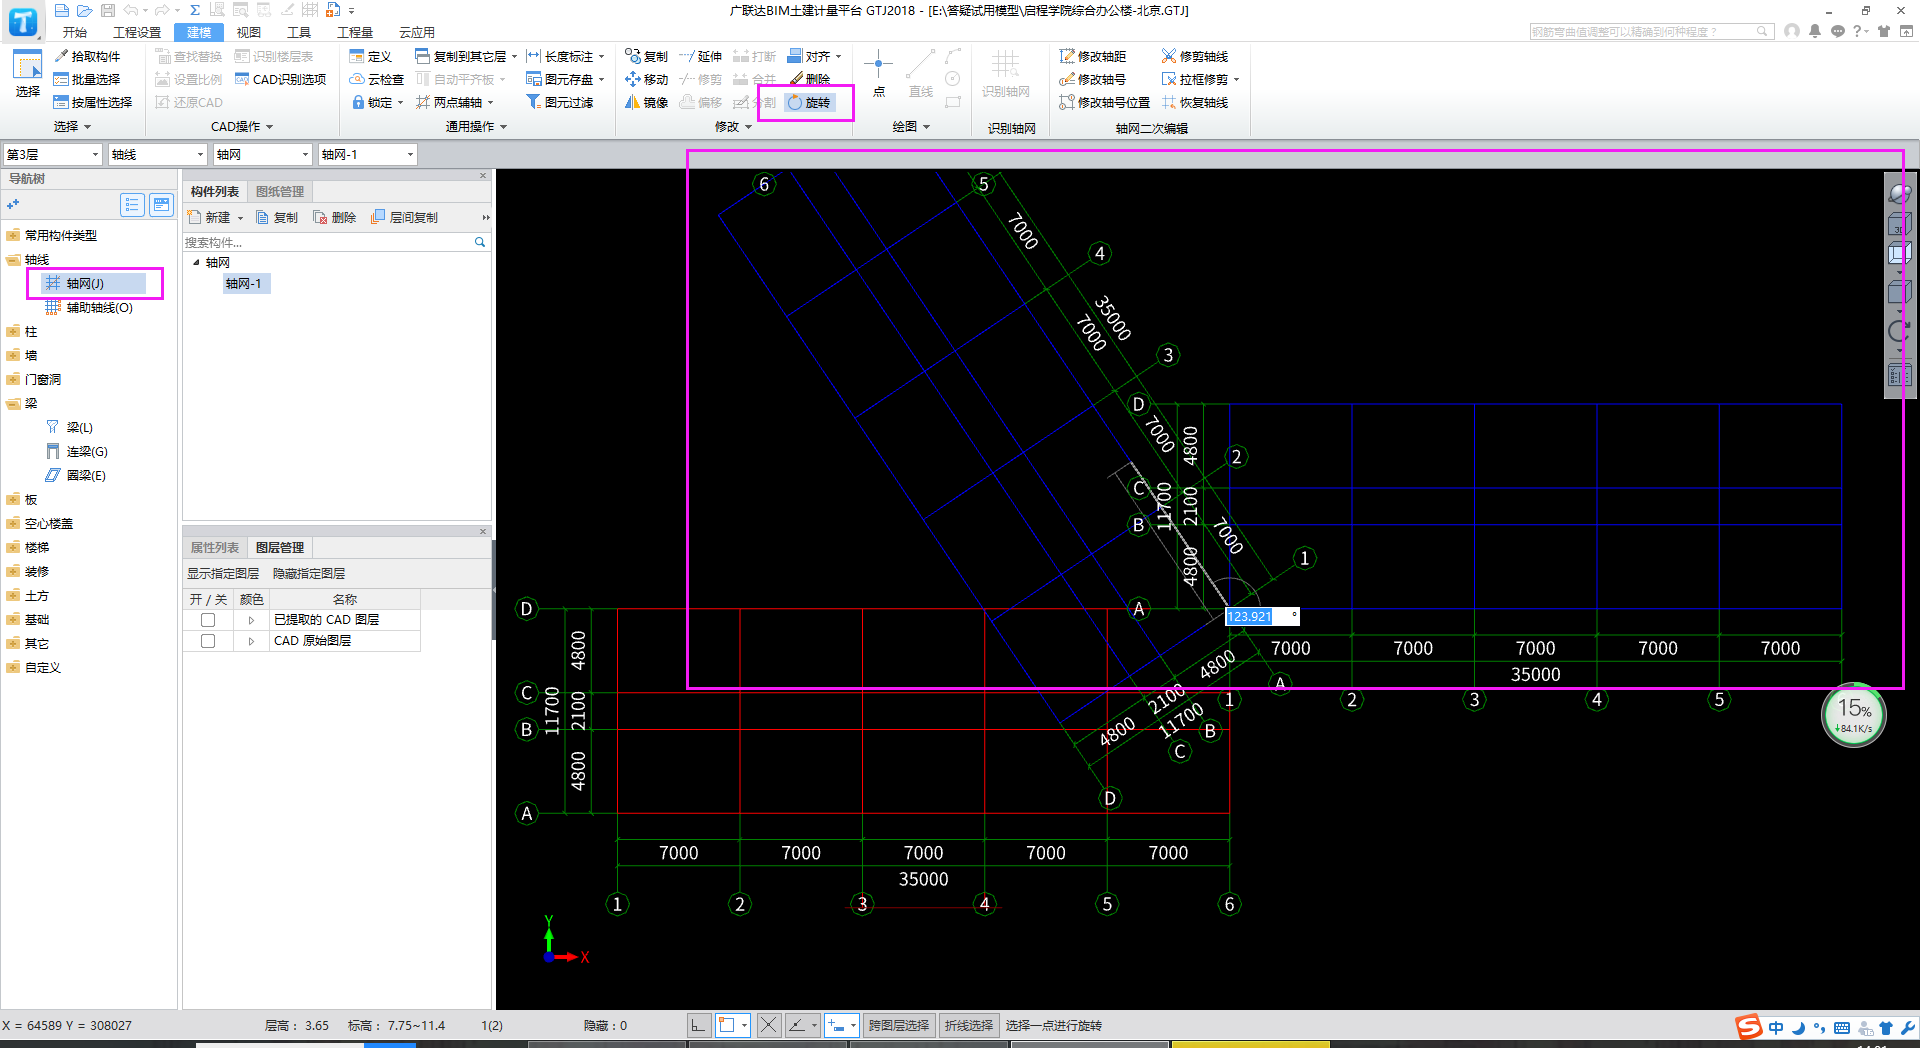This screenshot has width=1920, height=1048.
Task: Select 辅助轴线(O) in navigation tree
Action: tap(90, 307)
